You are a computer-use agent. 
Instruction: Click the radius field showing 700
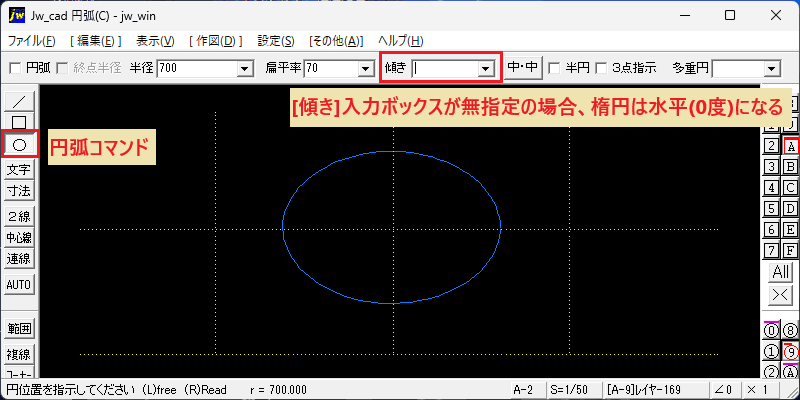pos(197,68)
